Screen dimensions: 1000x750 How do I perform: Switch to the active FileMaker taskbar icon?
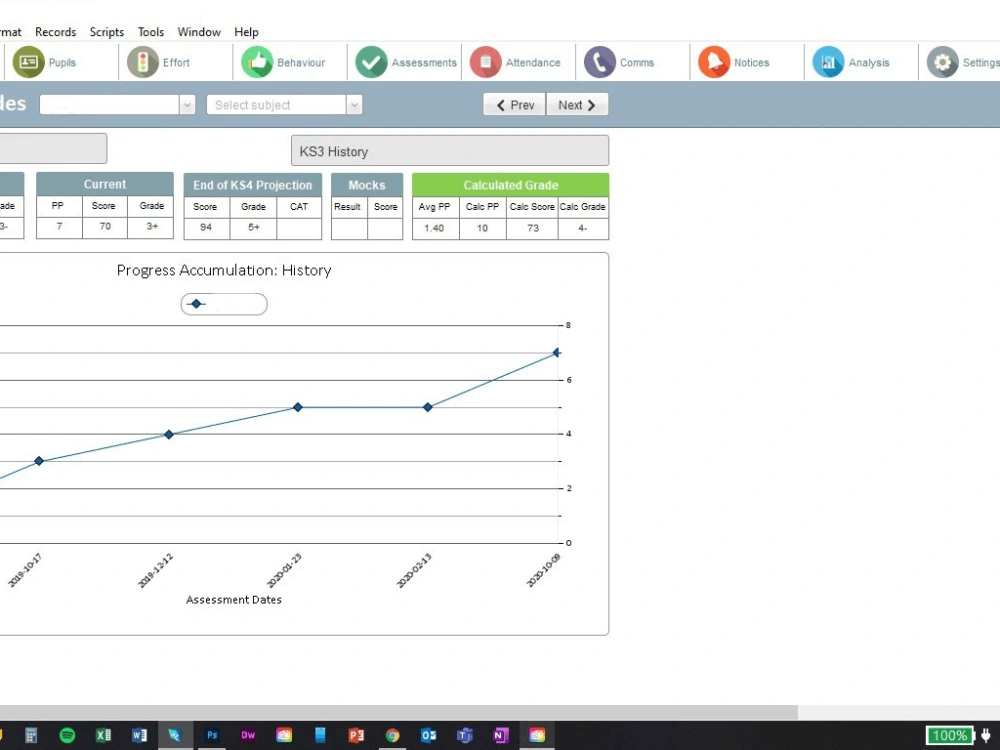coord(175,735)
